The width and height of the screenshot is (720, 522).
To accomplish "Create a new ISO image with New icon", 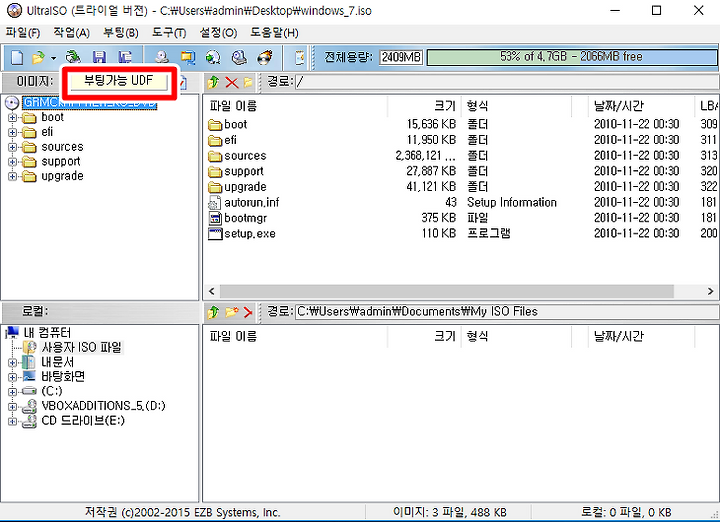I will [17, 57].
